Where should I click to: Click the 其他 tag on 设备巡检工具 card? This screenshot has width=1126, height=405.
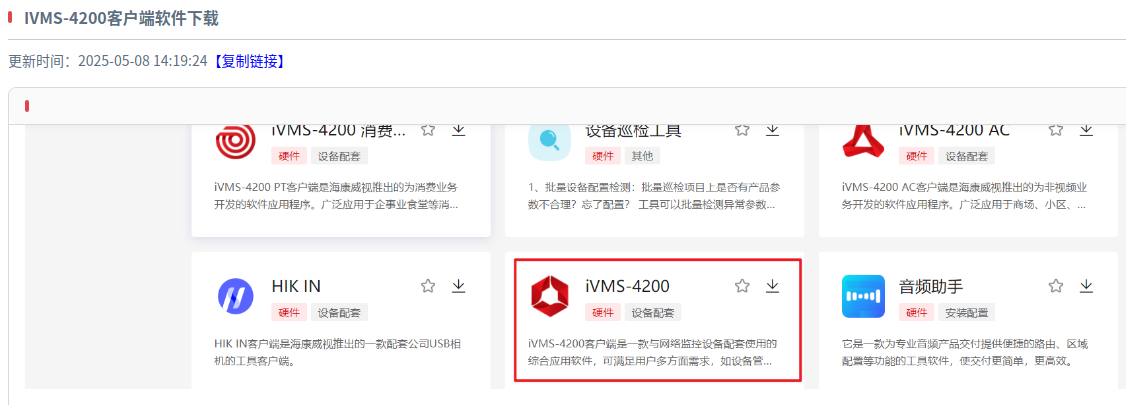point(642,156)
